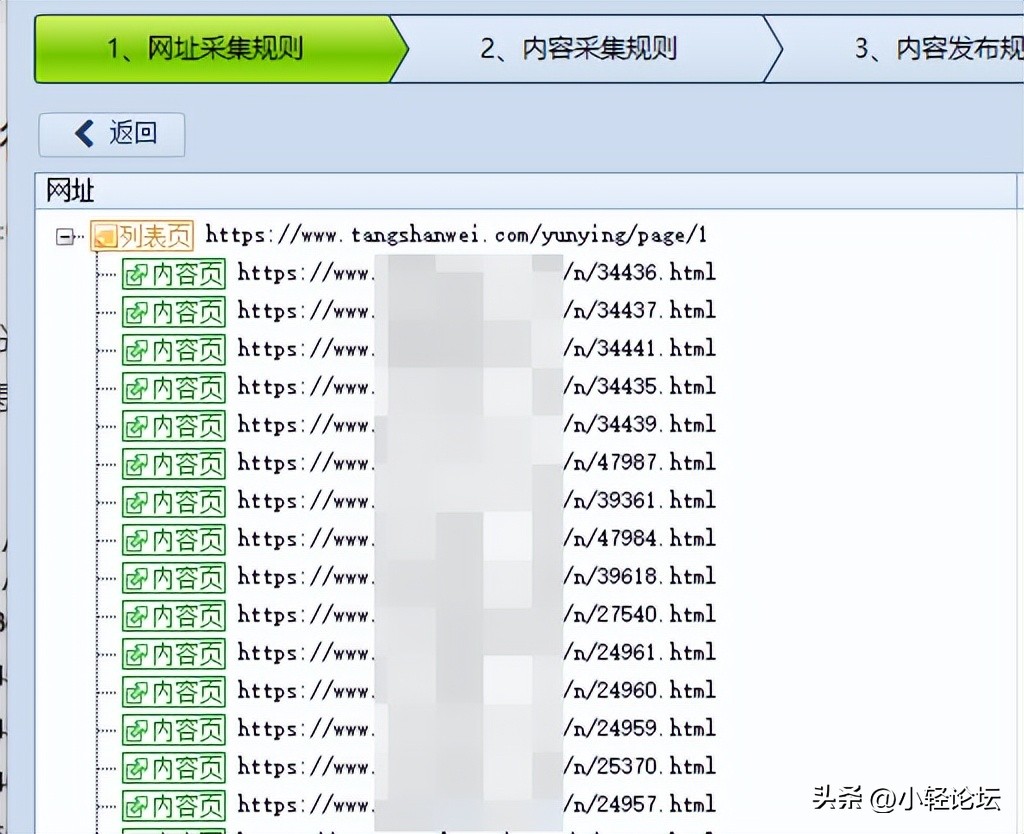Viewport: 1024px width, 834px height.
Task: Click 内容页 icon for 34439.html
Action: coord(174,425)
